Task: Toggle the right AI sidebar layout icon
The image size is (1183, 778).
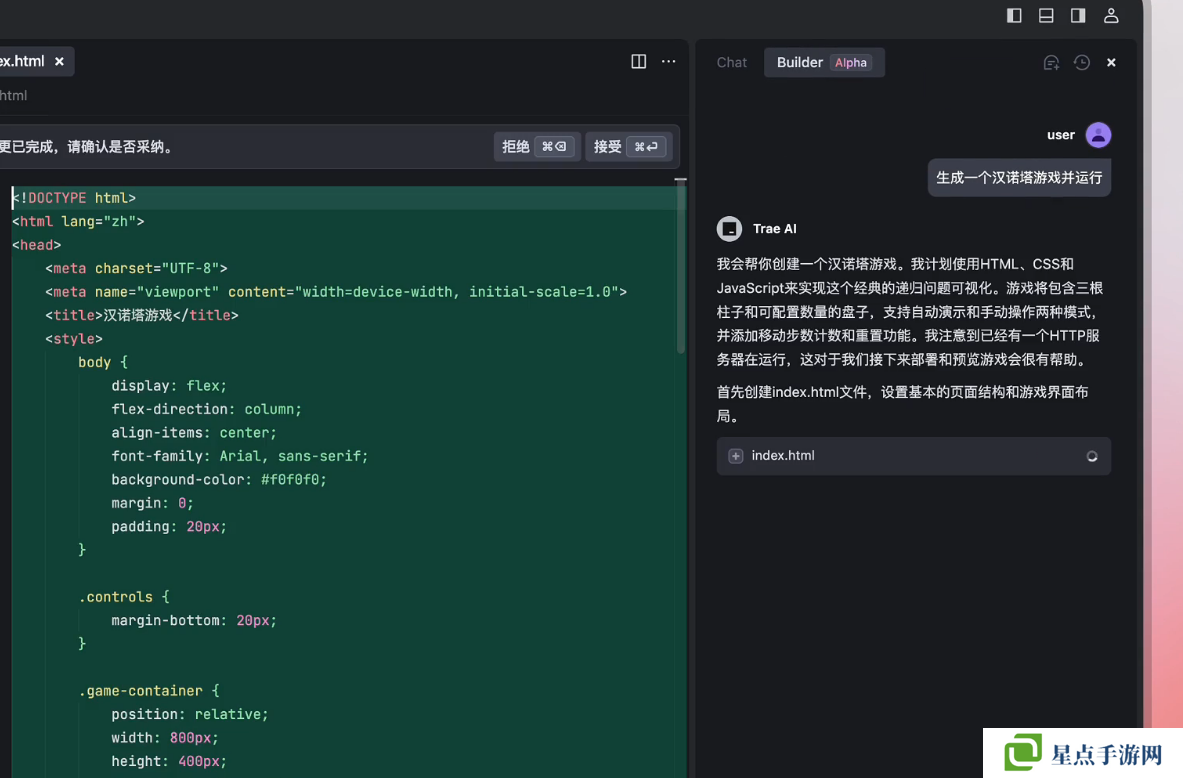Action: click(x=1078, y=15)
